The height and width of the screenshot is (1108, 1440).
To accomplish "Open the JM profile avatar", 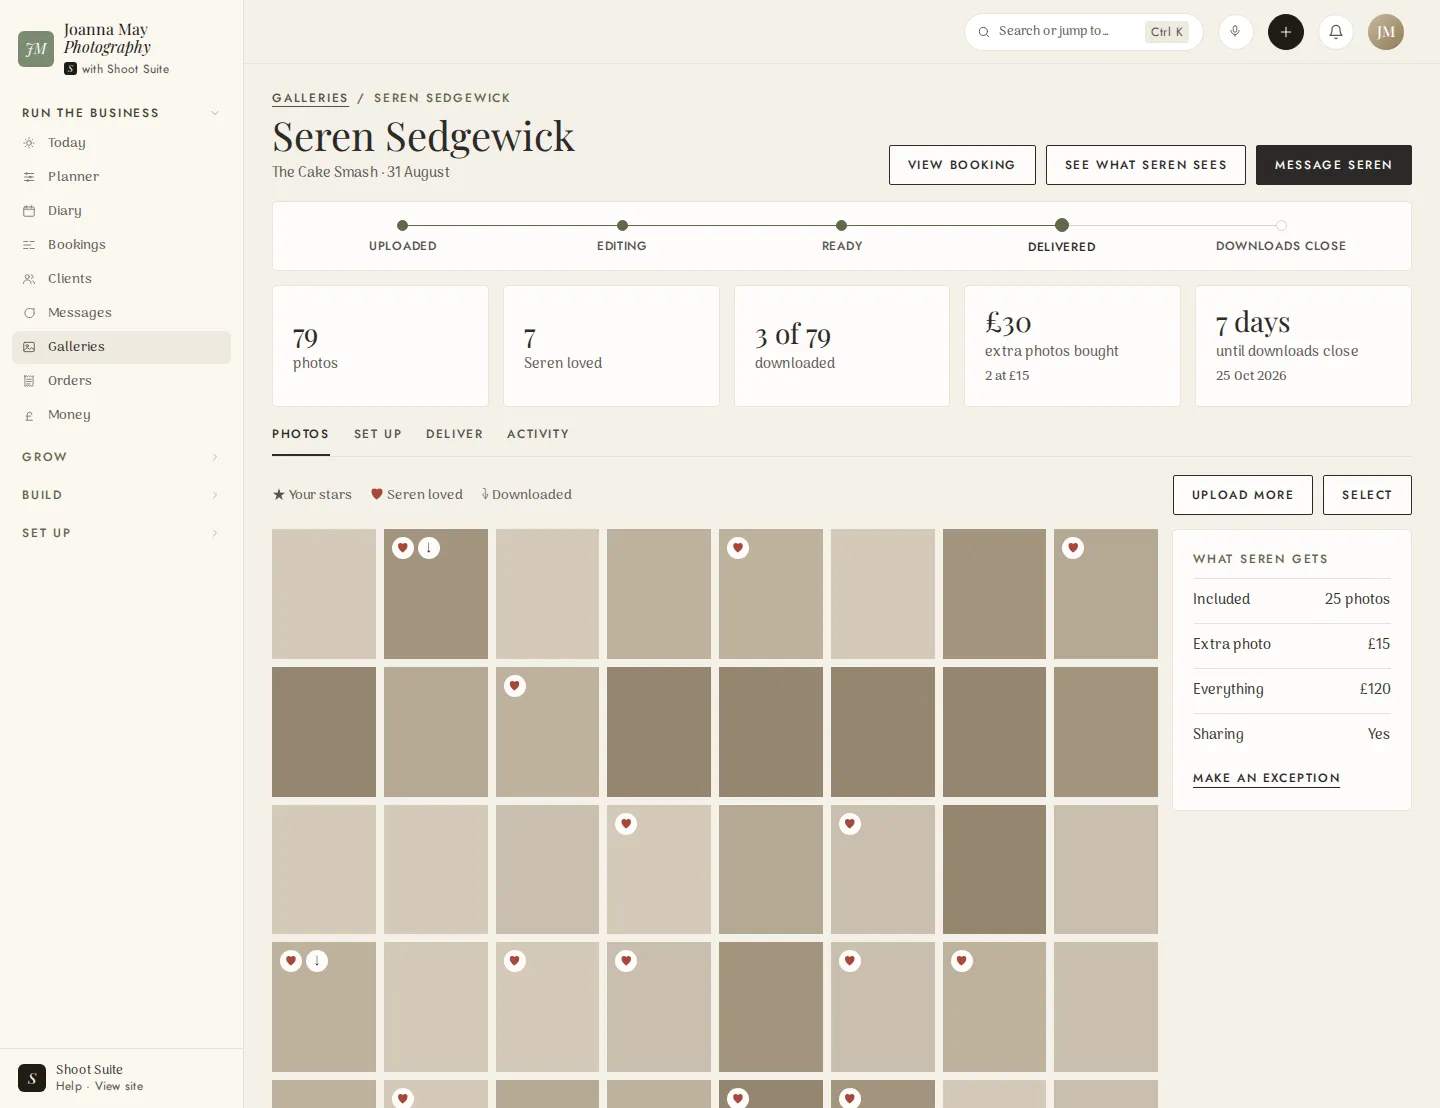I will (1386, 32).
